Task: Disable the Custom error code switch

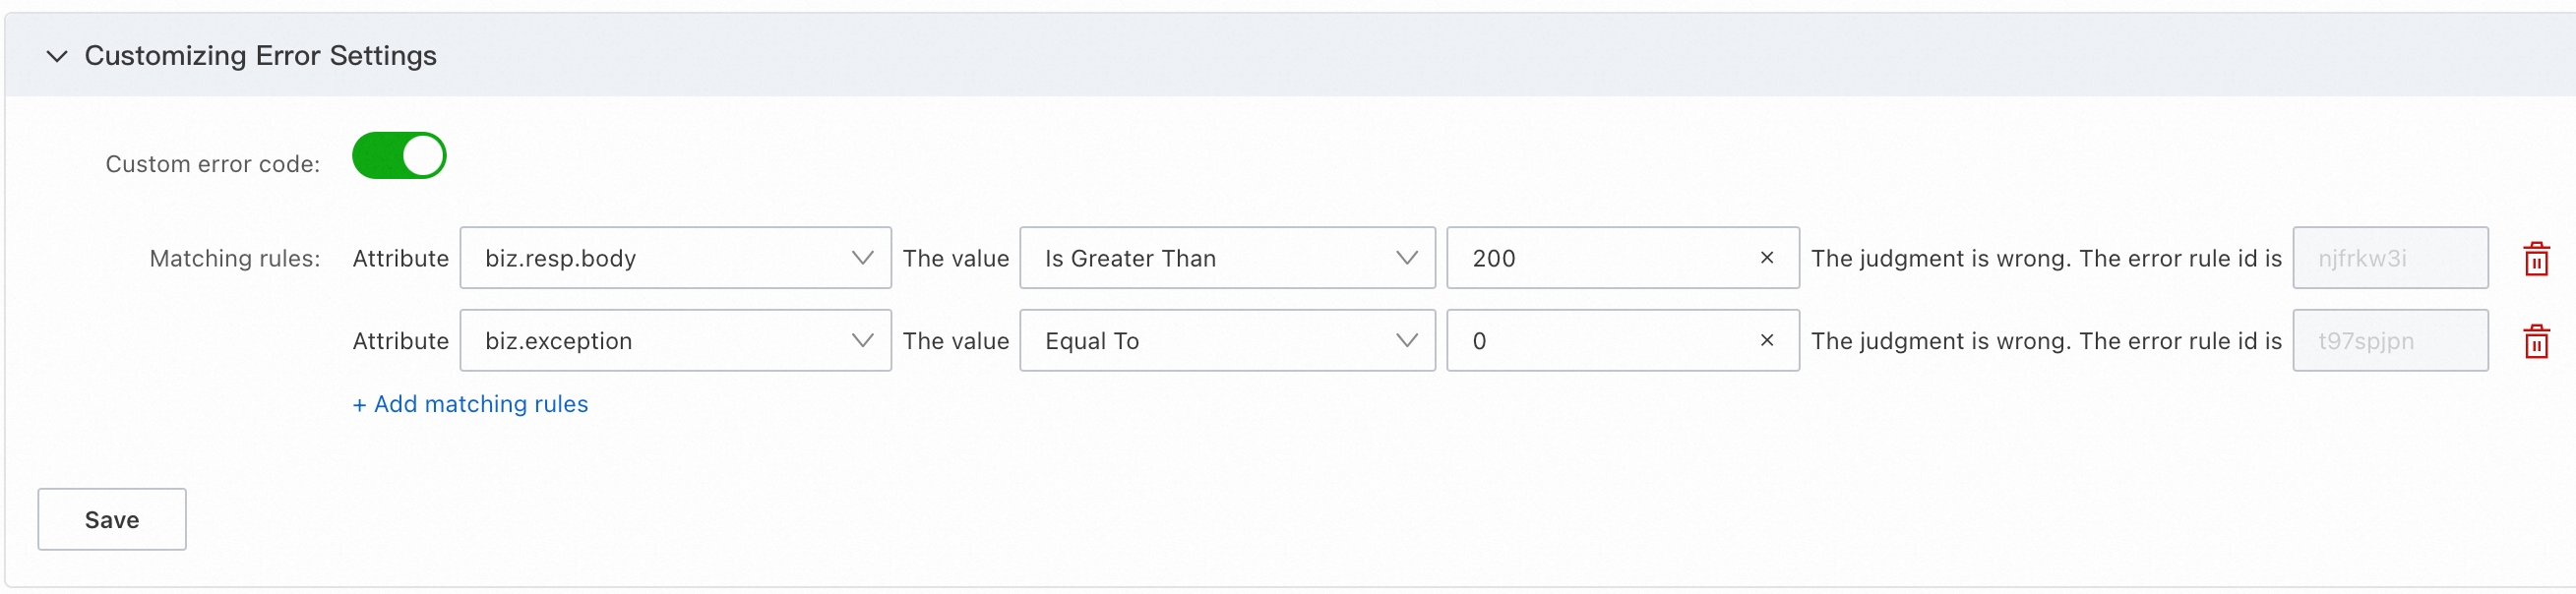Action: click(399, 156)
